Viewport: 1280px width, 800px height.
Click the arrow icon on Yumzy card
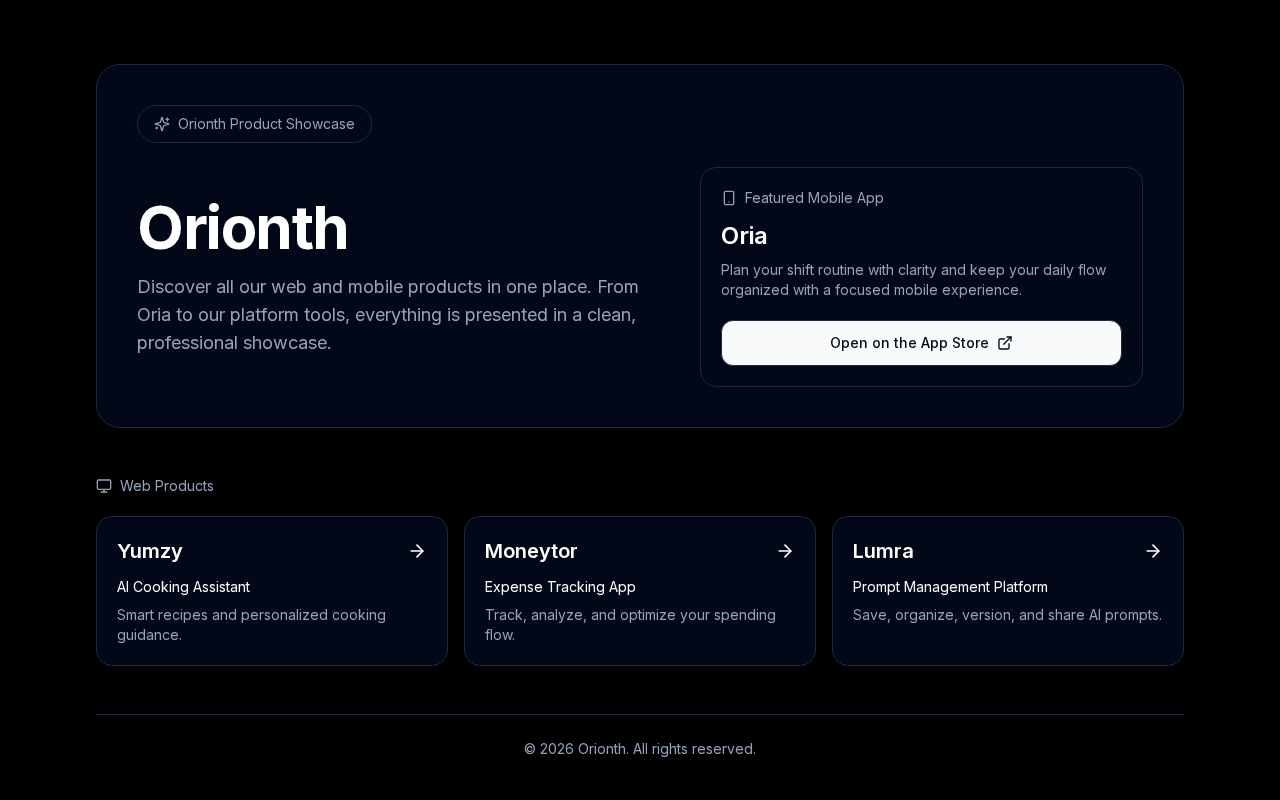point(417,551)
